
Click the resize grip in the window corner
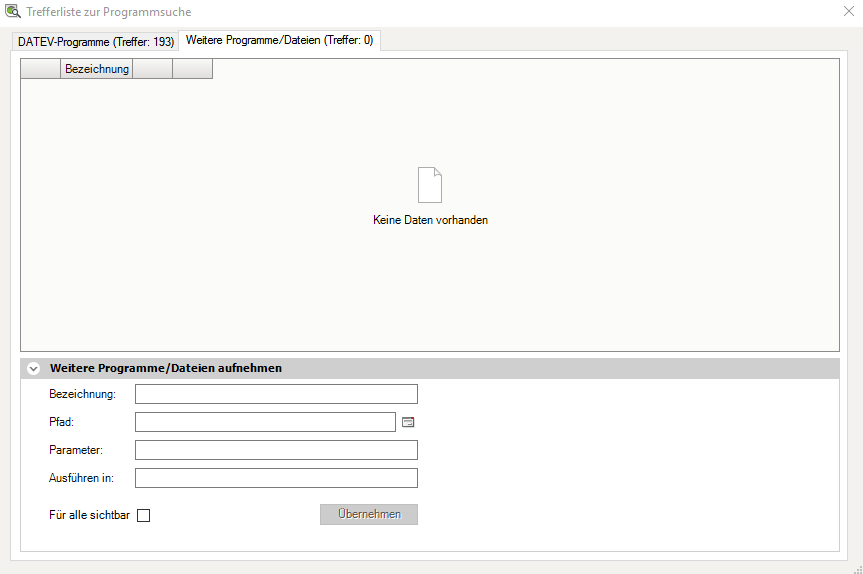point(856,568)
